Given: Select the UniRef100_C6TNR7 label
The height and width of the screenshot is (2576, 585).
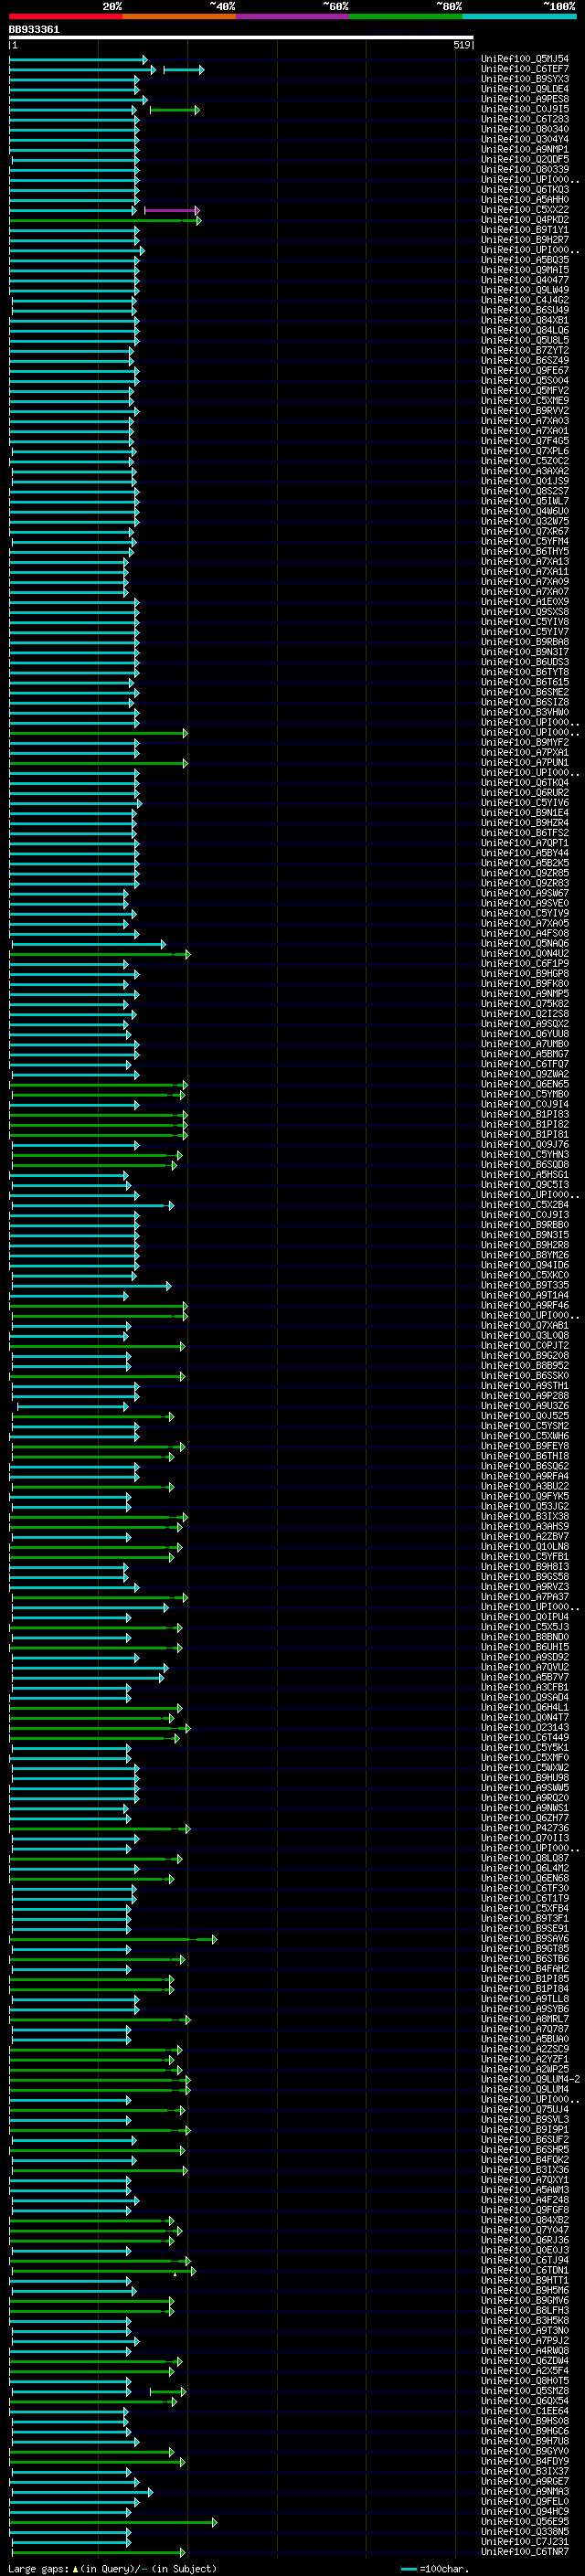Looking at the screenshot, I should click(525, 2552).
